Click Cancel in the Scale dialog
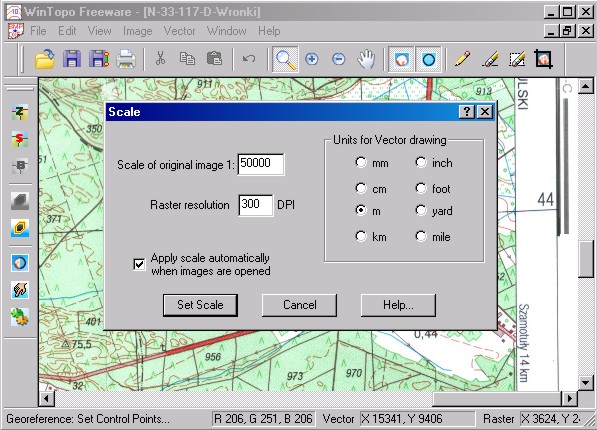This screenshot has height=430, width=597. coord(299,305)
